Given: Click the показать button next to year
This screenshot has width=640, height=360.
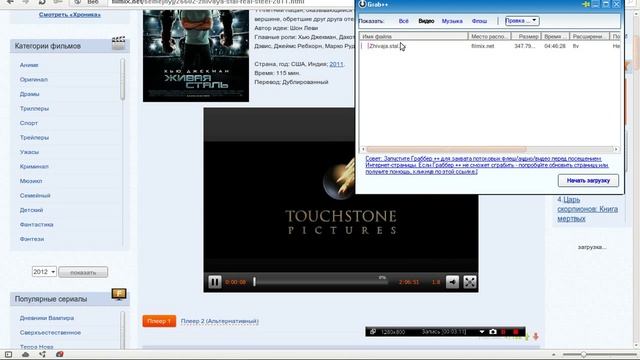Looking at the screenshot, I should pyautogui.click(x=83, y=272).
